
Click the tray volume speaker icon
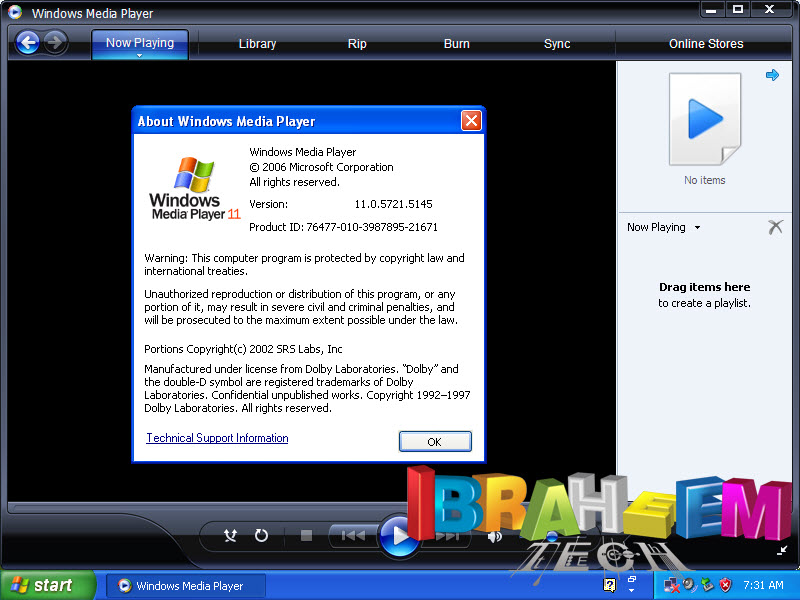click(689, 584)
